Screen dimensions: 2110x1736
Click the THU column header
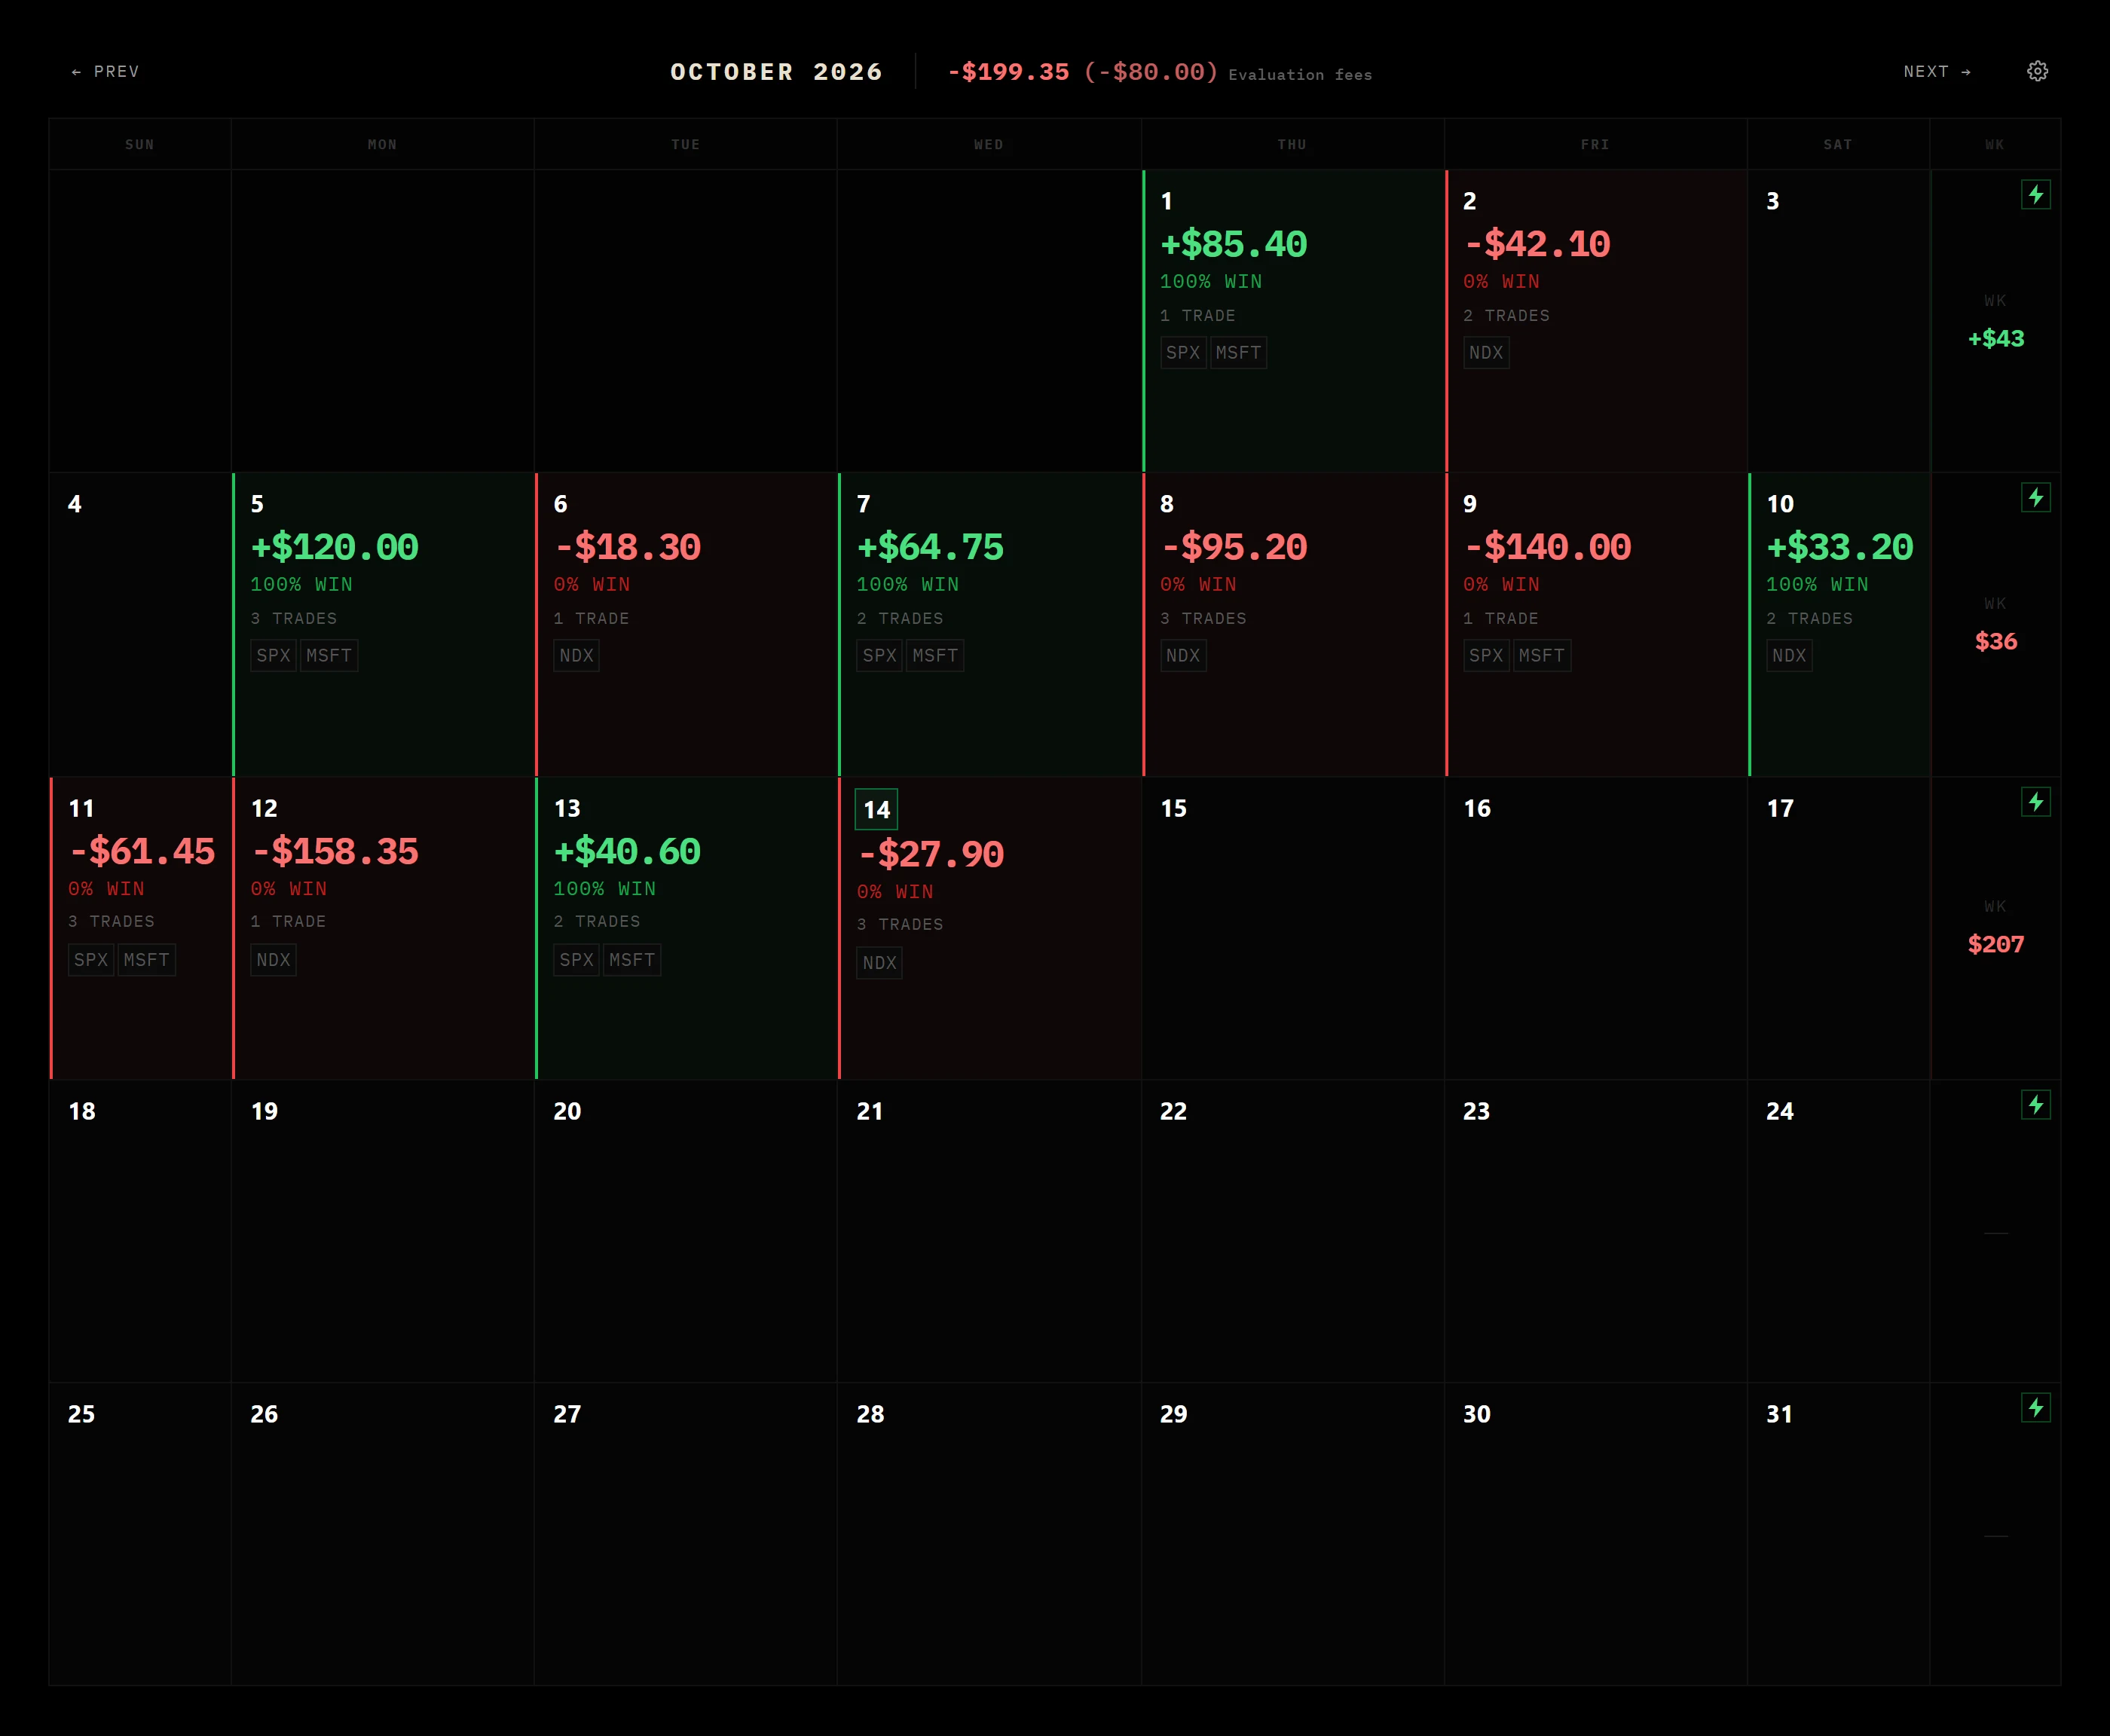point(1292,145)
